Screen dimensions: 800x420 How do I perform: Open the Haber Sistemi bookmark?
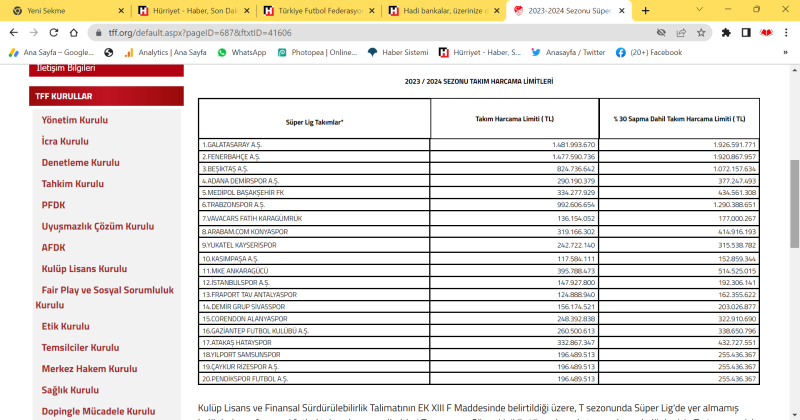click(398, 53)
